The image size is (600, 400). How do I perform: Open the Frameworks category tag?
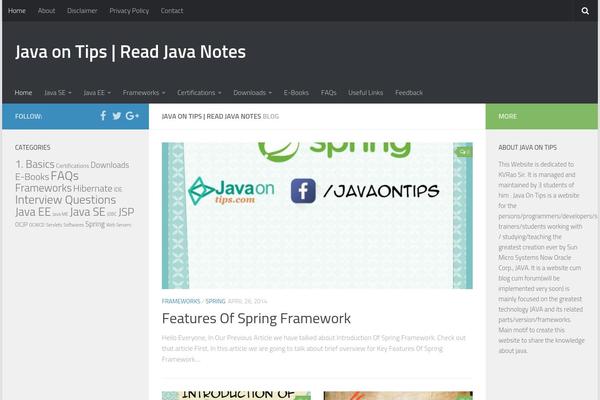tap(43, 188)
